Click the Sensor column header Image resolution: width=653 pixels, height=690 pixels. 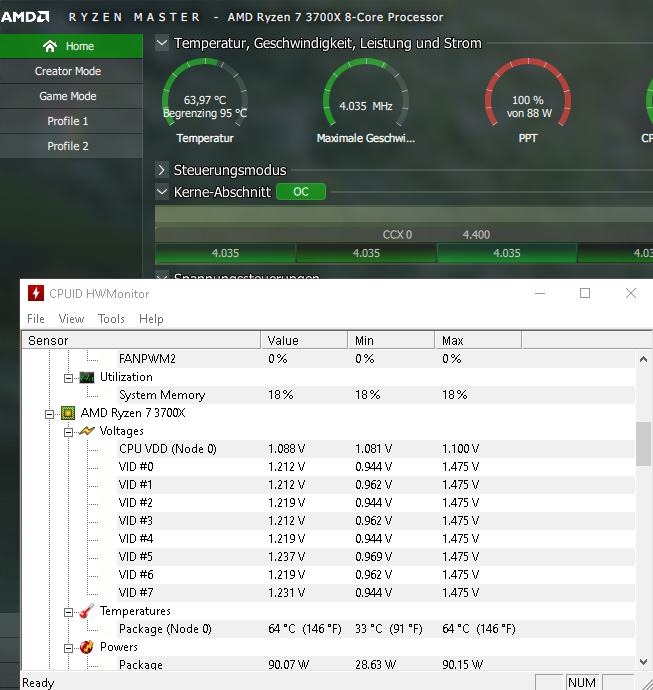[141, 340]
